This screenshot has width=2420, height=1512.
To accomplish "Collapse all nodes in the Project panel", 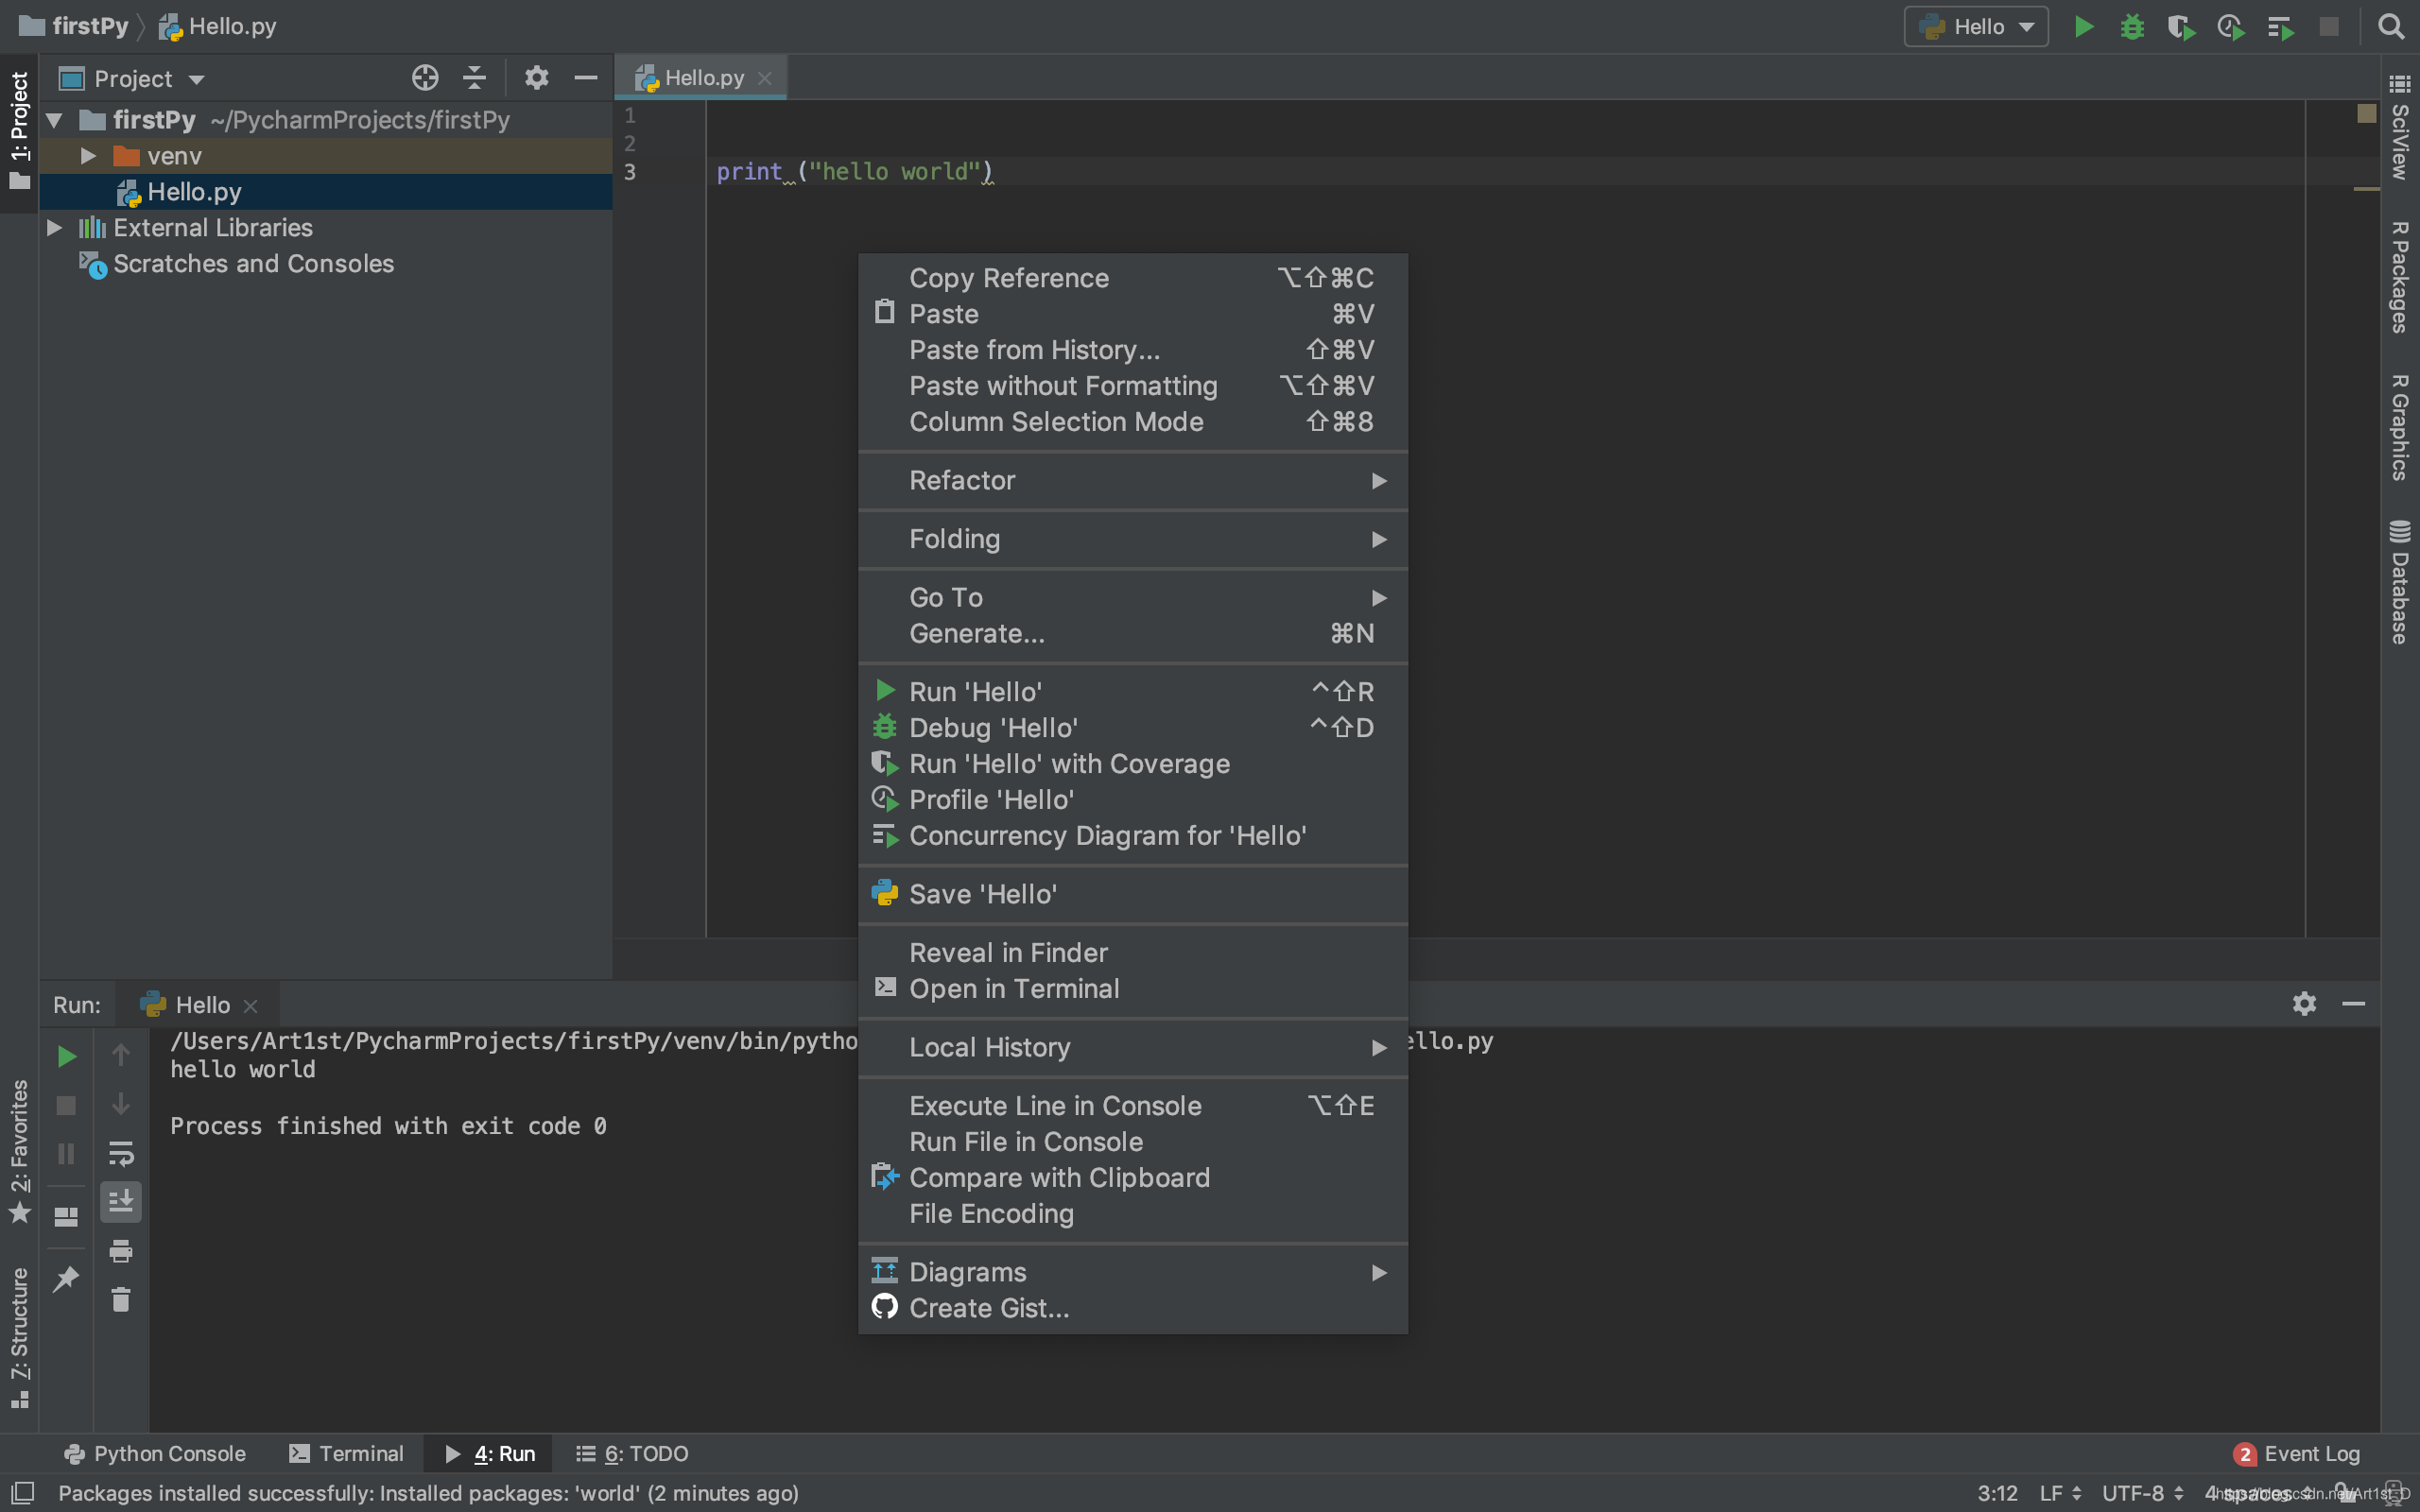I will click(x=473, y=77).
